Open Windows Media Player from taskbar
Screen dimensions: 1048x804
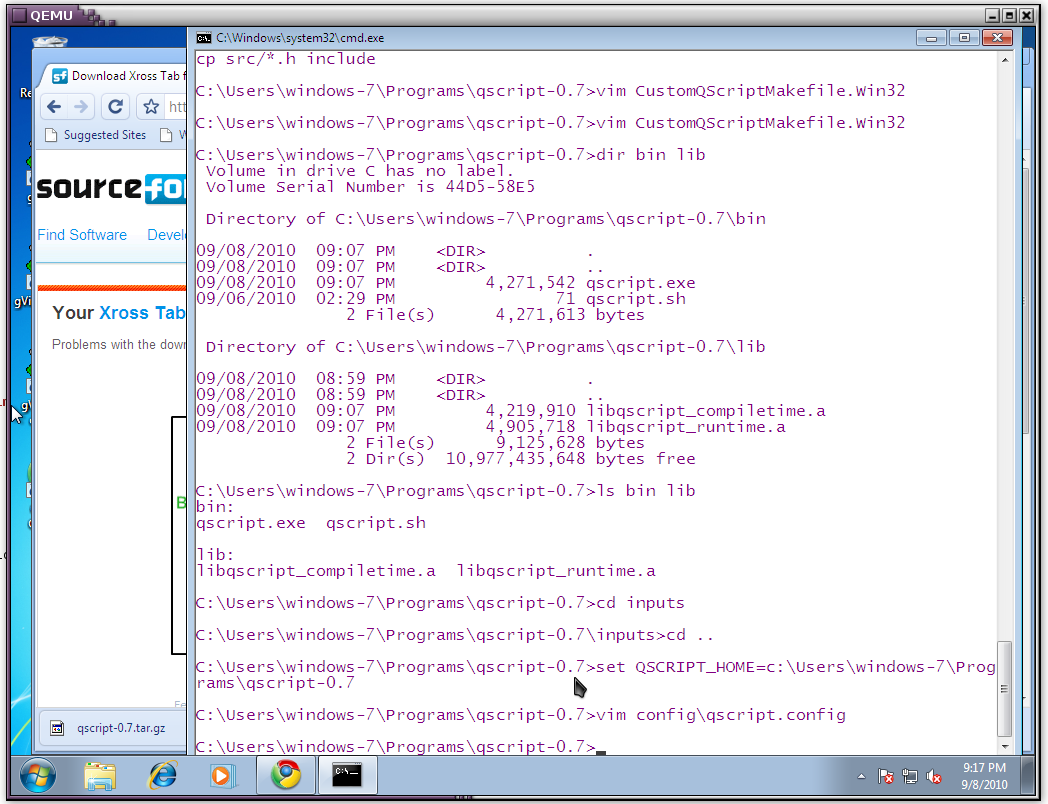[x=223, y=775]
